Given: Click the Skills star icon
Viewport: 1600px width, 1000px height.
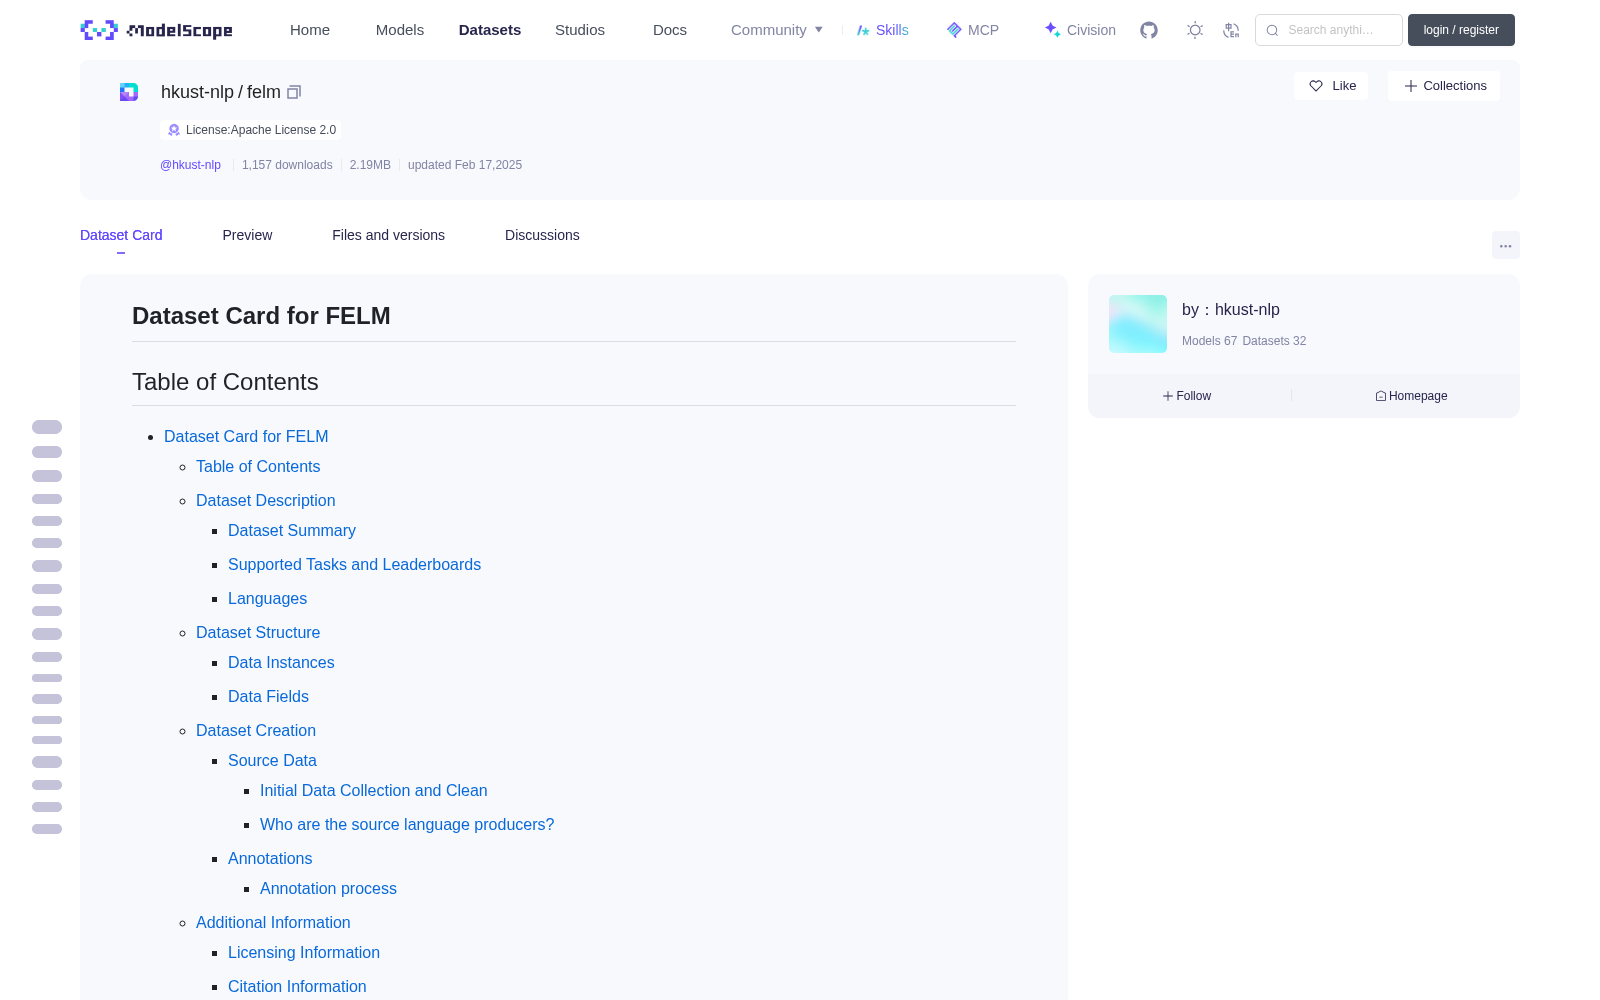Looking at the screenshot, I should 863,30.
